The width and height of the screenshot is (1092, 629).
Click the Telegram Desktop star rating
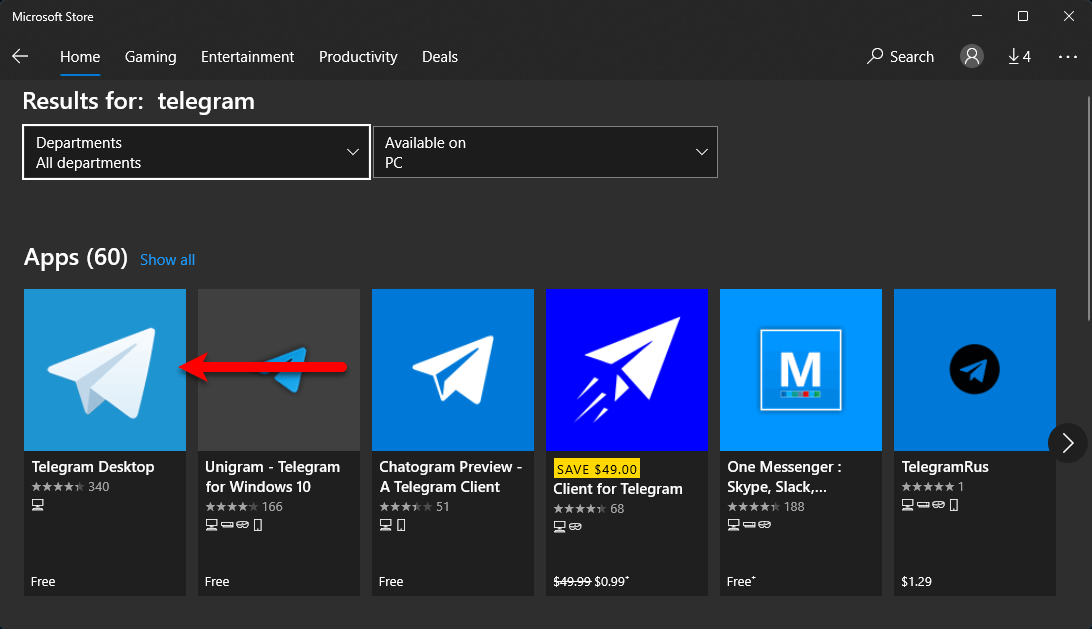pos(58,487)
